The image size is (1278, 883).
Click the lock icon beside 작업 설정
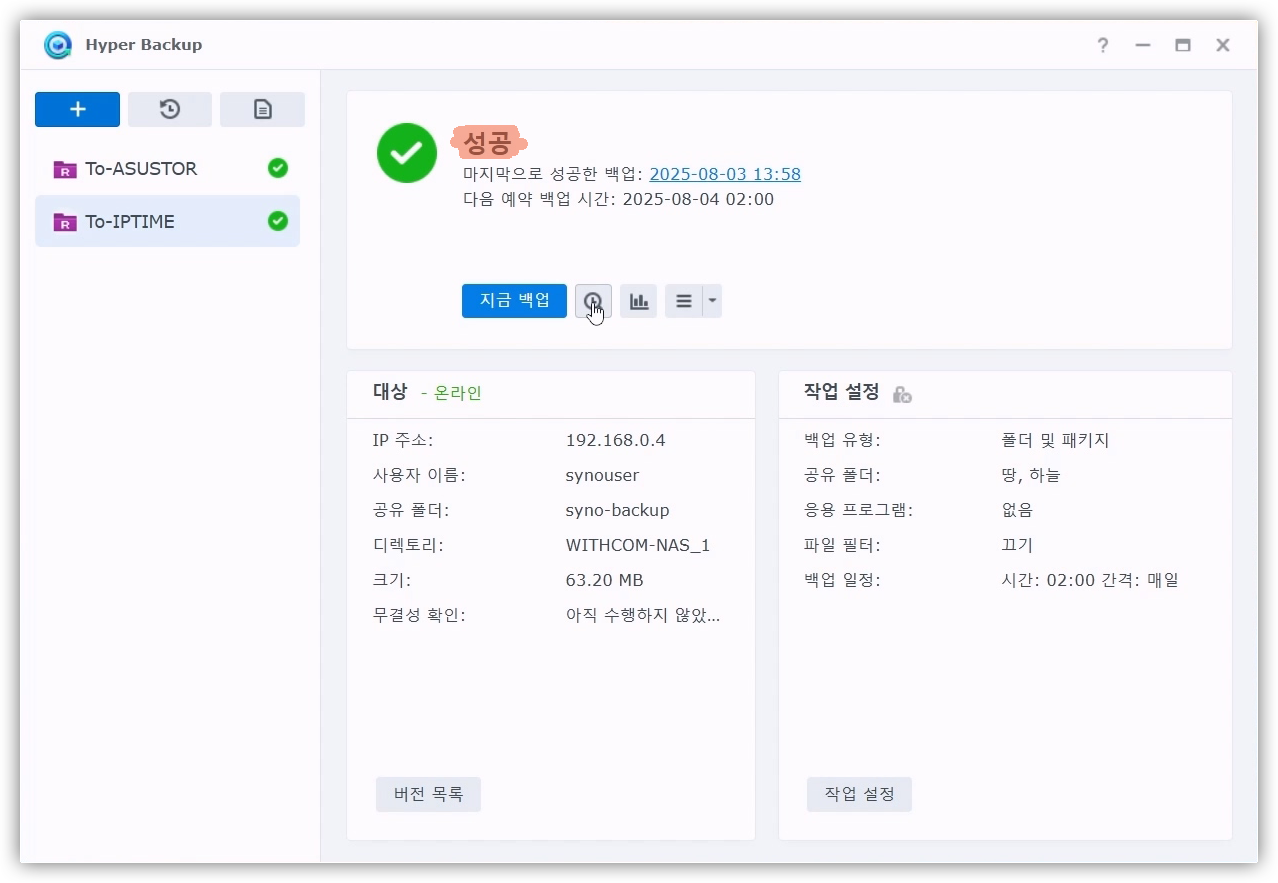point(902,394)
